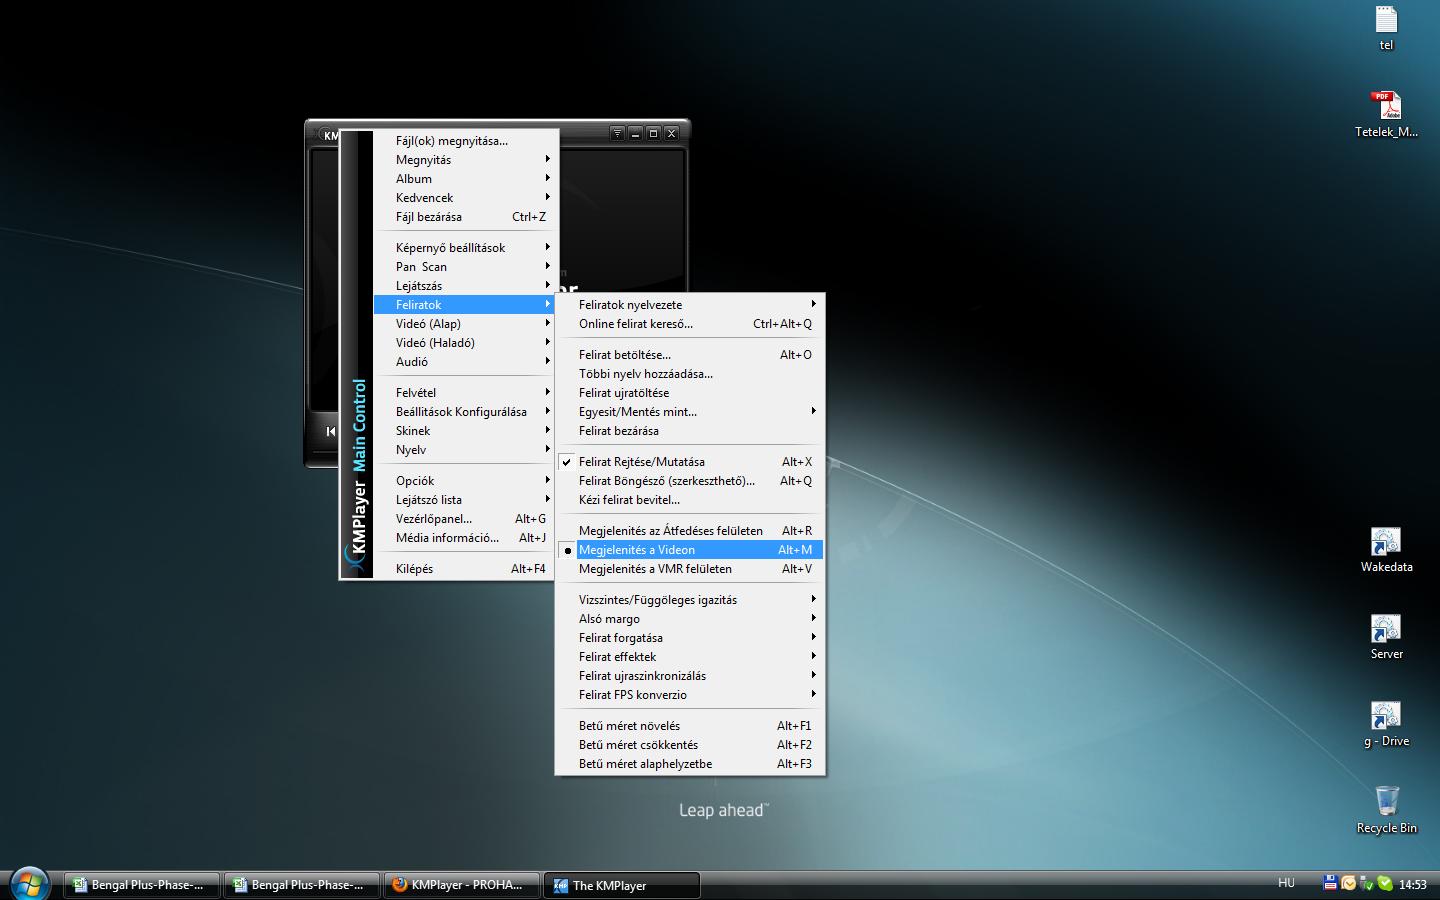Open Felirat FPS konverzio submenu item
Screen dimensions: 1440x900
tap(690, 695)
